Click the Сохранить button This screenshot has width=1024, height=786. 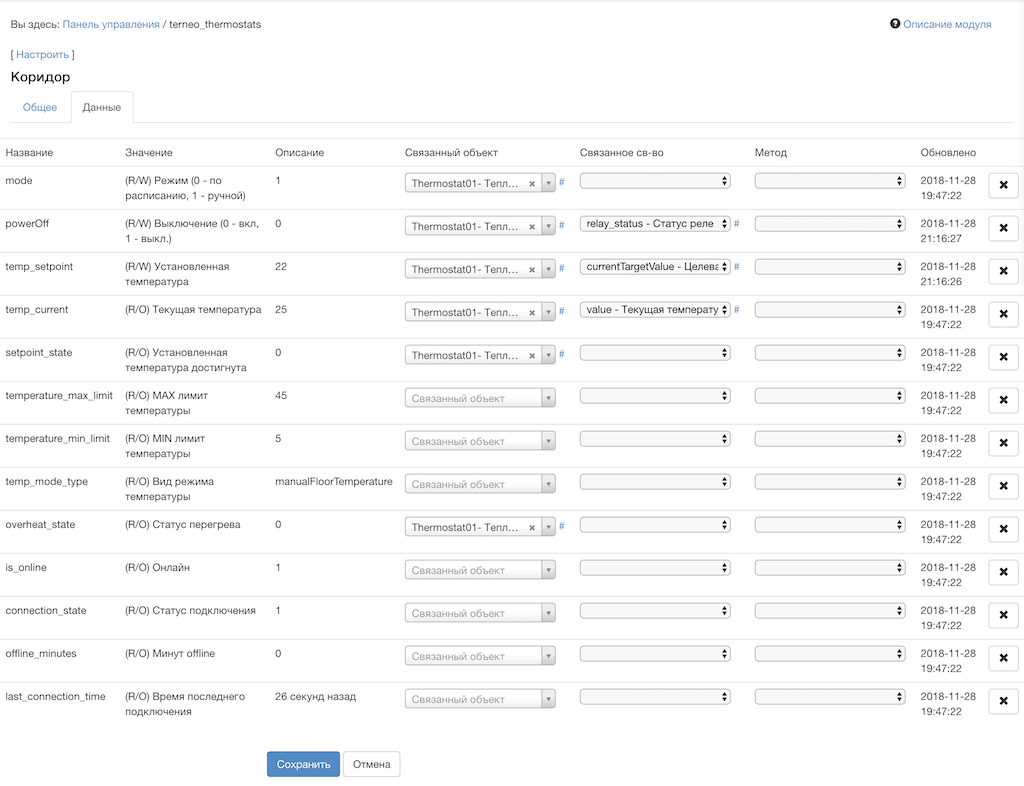(303, 764)
